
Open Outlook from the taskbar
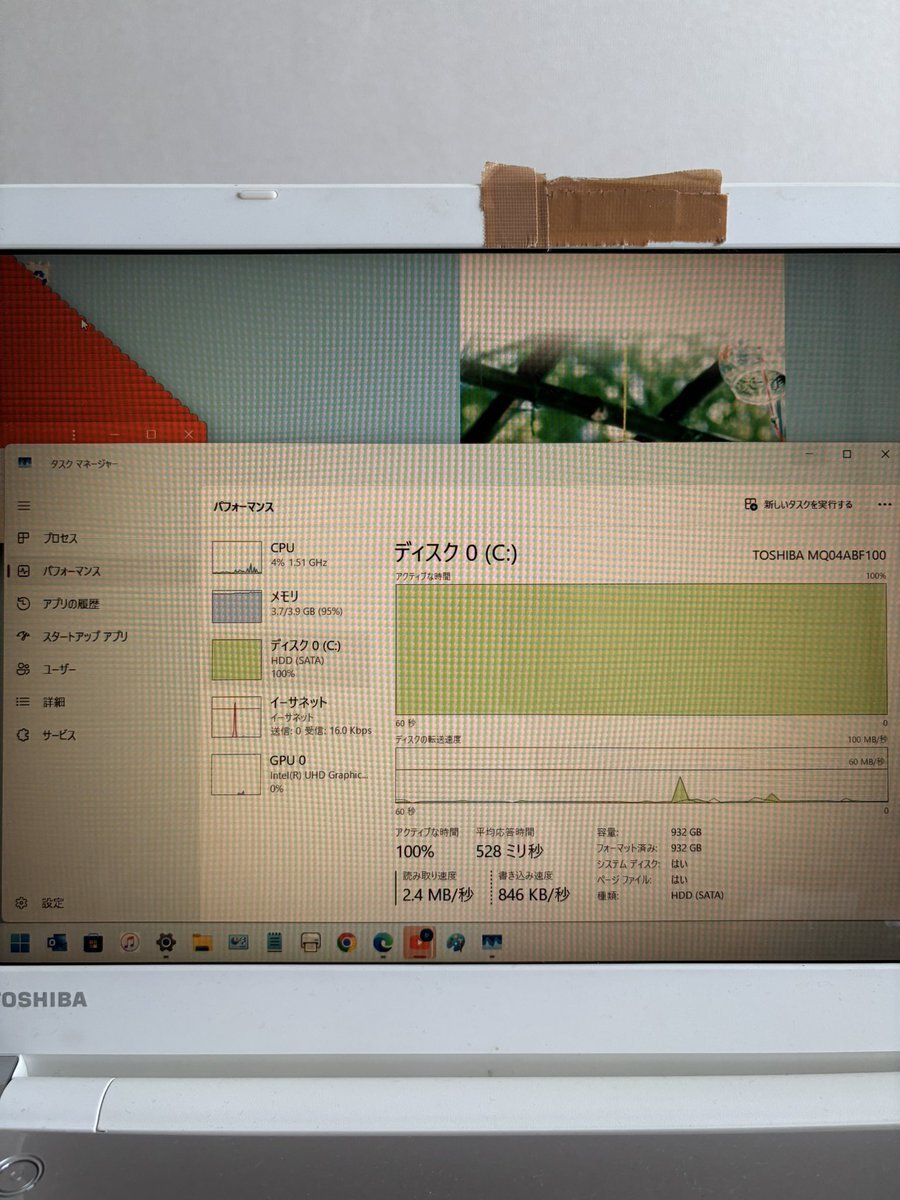coord(57,942)
